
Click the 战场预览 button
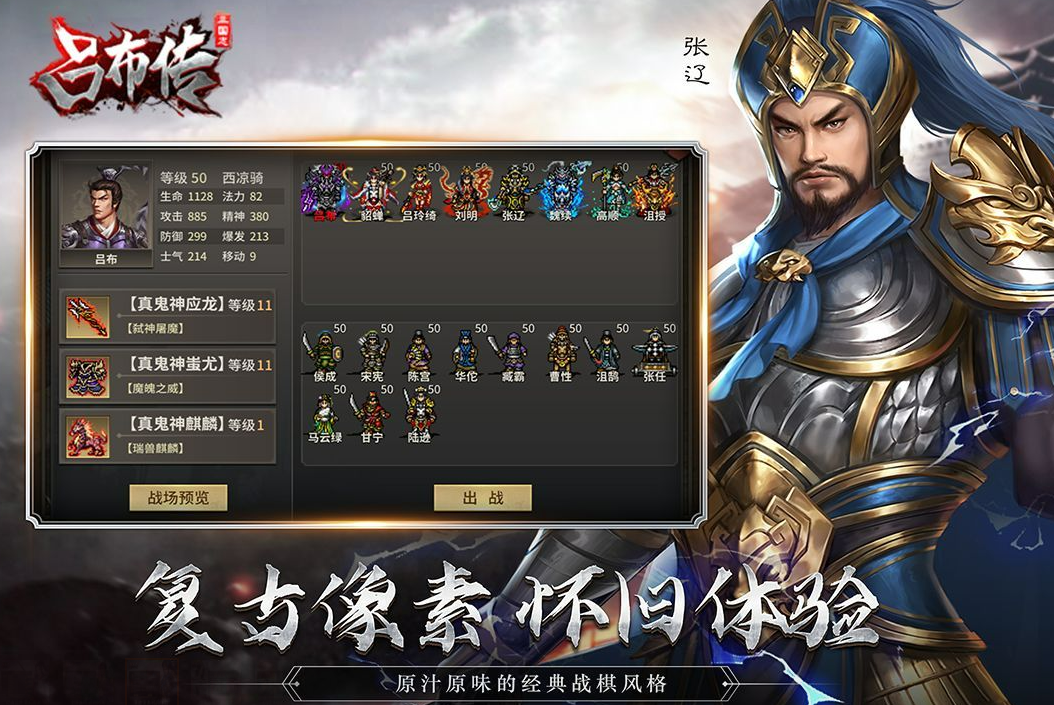pos(178,498)
